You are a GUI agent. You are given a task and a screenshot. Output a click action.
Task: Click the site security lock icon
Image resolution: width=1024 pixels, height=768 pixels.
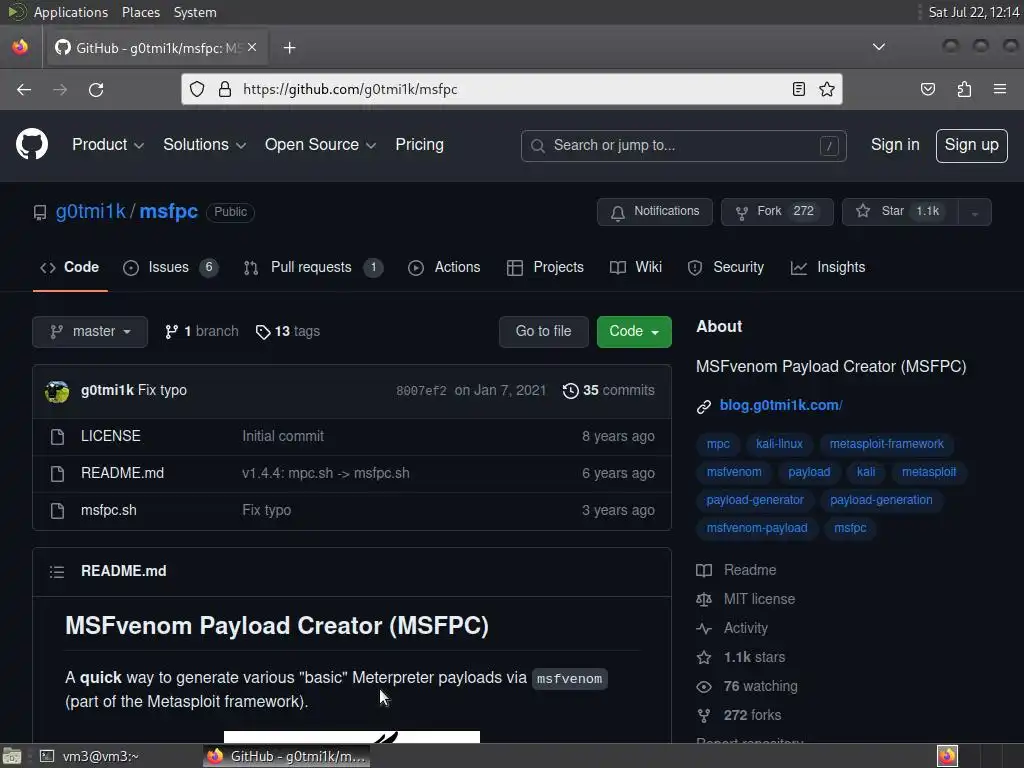pyautogui.click(x=225, y=89)
